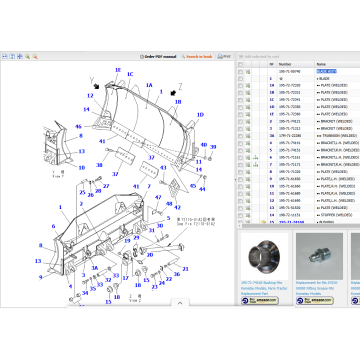Check the box for part 1A row
This screenshot has height=360, width=360.
coord(240,86)
